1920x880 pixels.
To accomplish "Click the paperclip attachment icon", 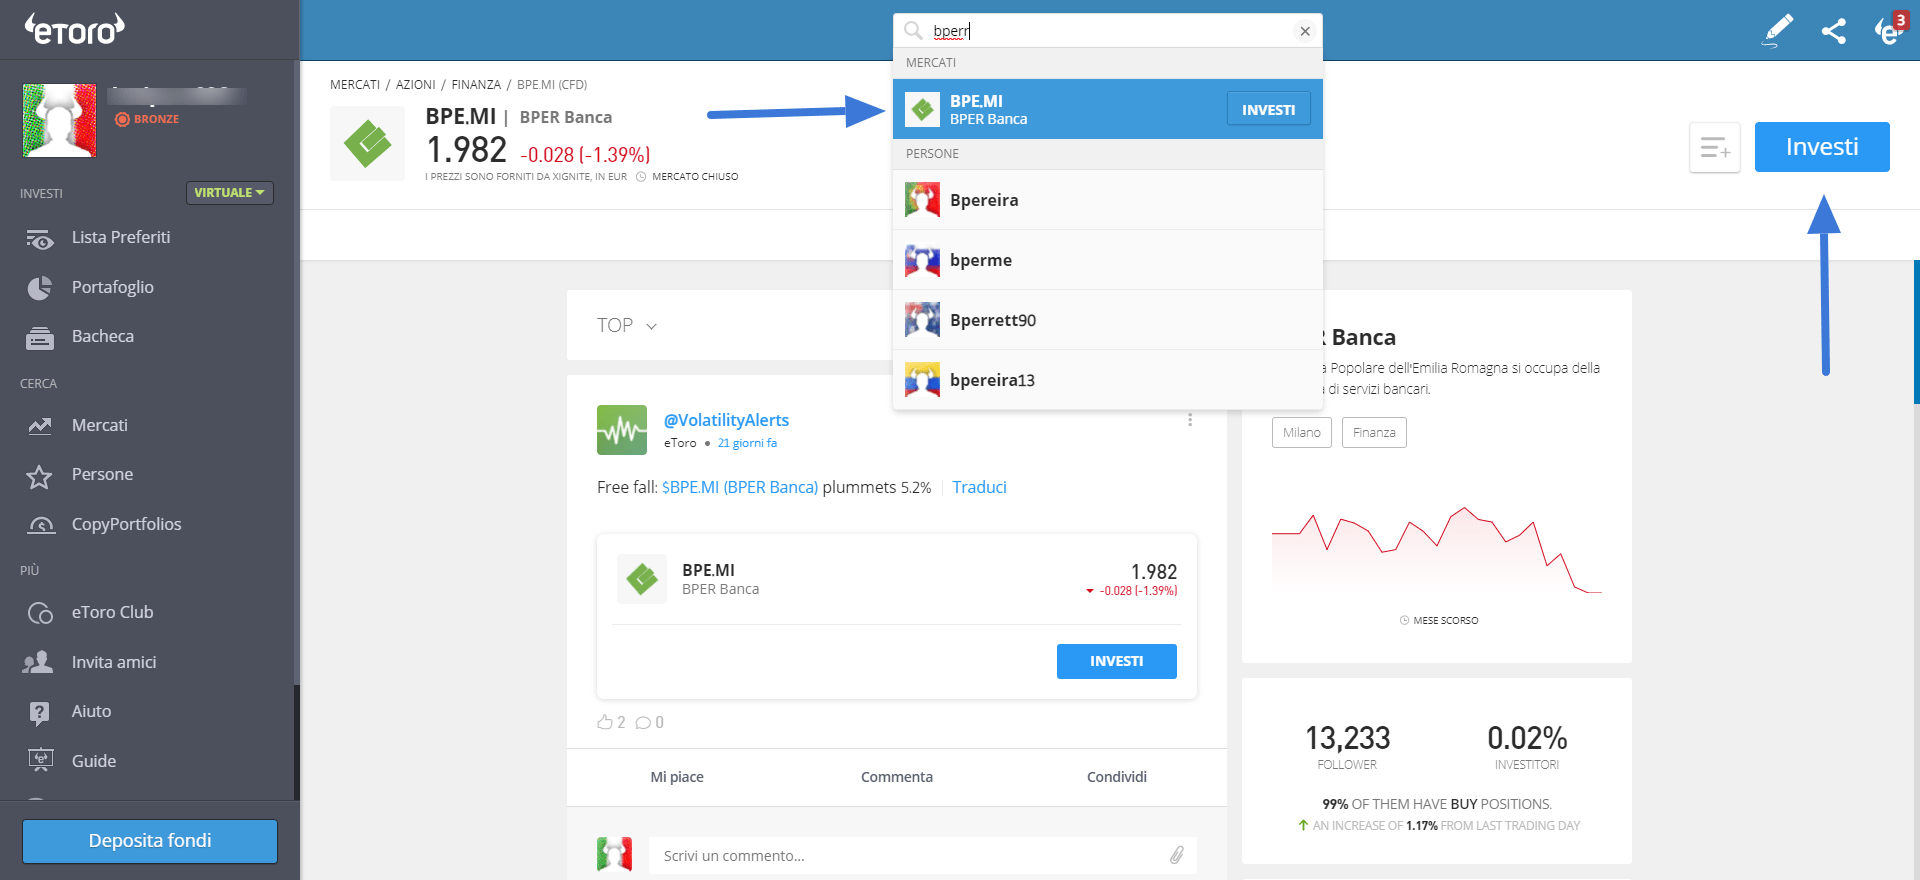I will [x=1177, y=855].
